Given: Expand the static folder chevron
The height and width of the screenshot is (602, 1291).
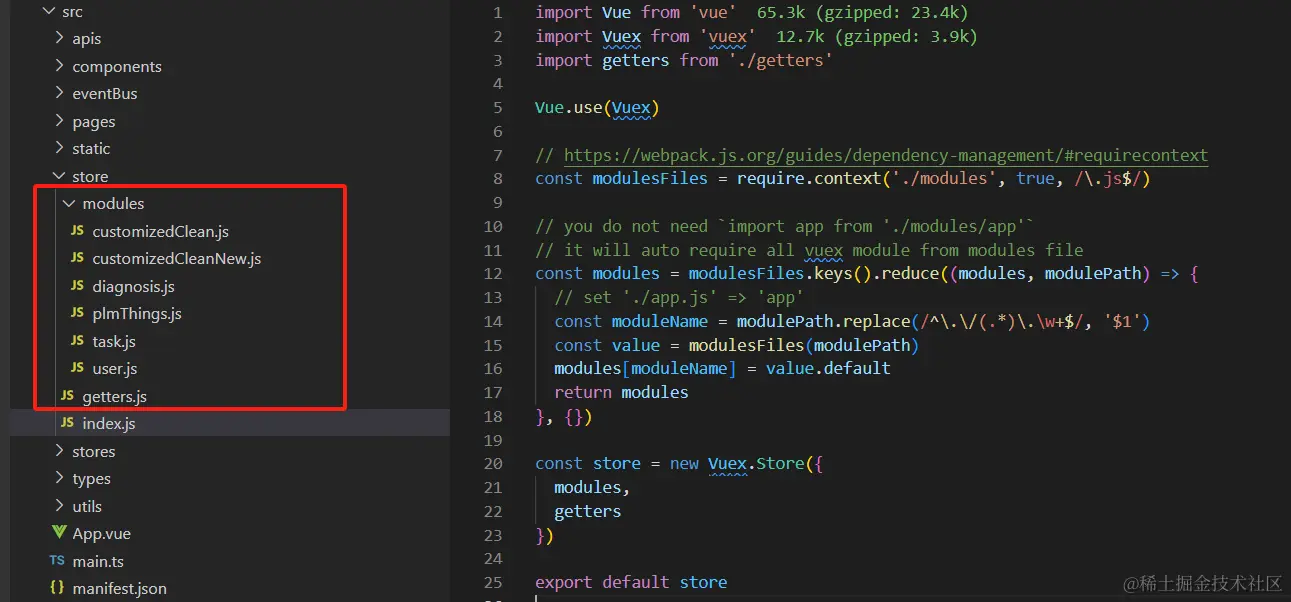Looking at the screenshot, I should click(59, 149).
